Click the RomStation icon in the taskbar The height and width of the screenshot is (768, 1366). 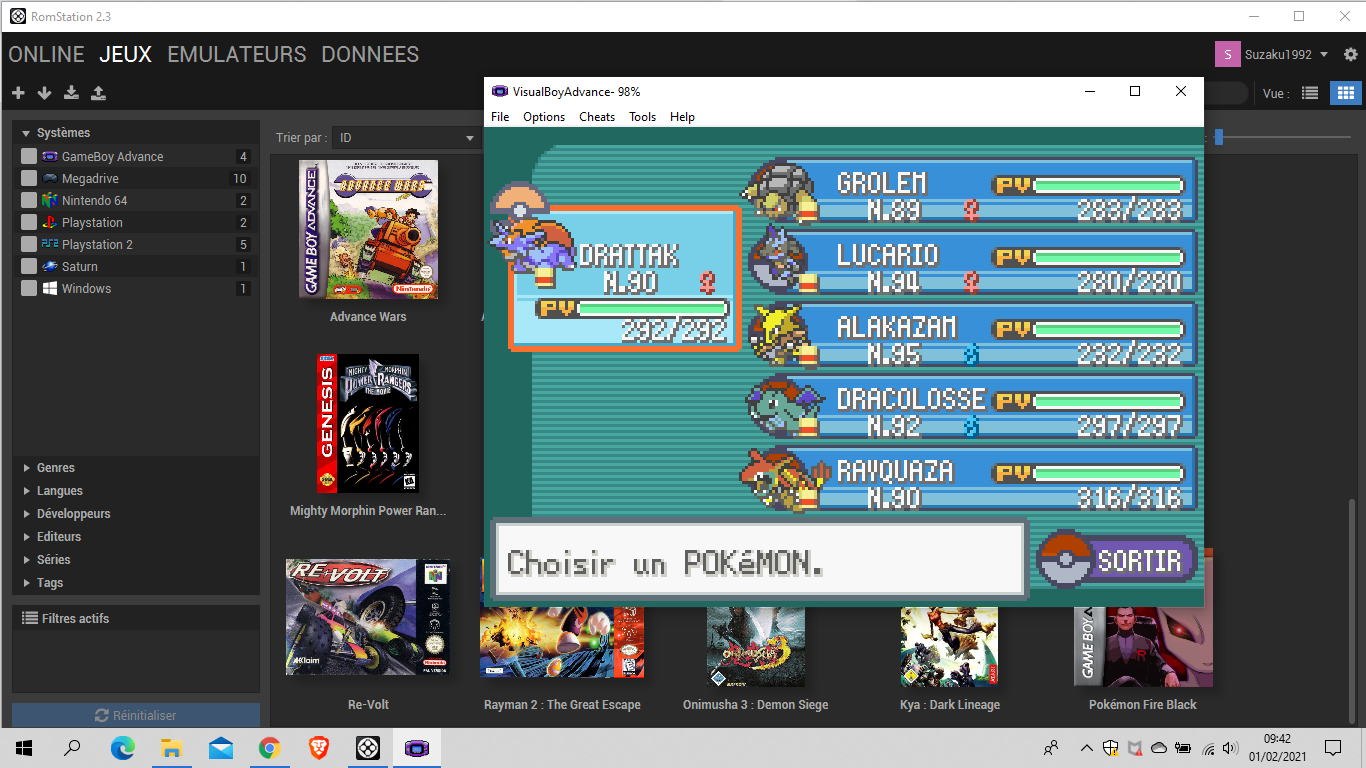368,747
